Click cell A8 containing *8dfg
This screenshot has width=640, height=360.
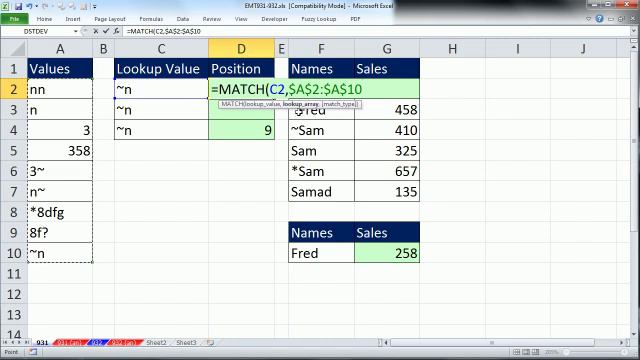[60, 212]
